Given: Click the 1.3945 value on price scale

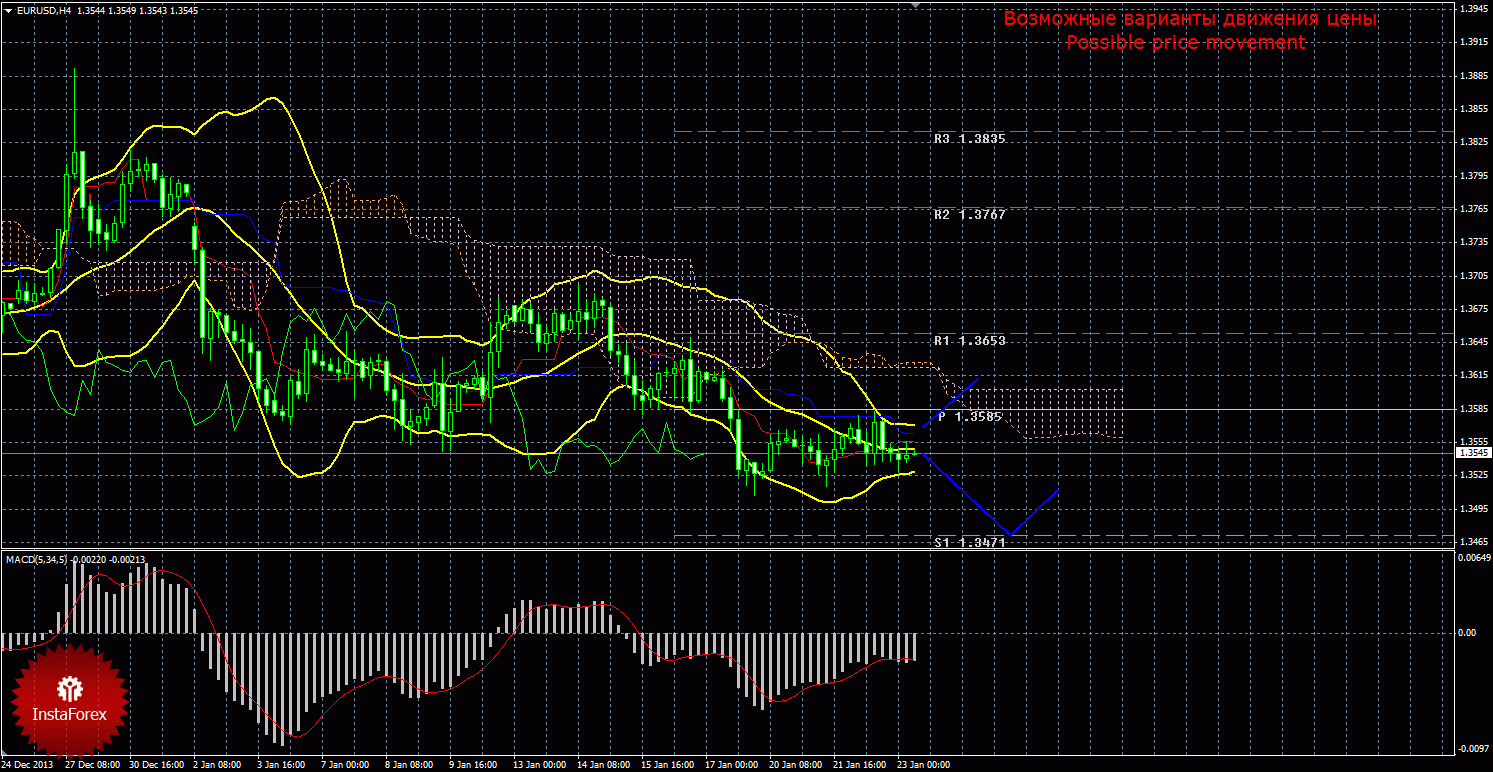Looking at the screenshot, I should 1471,9.
